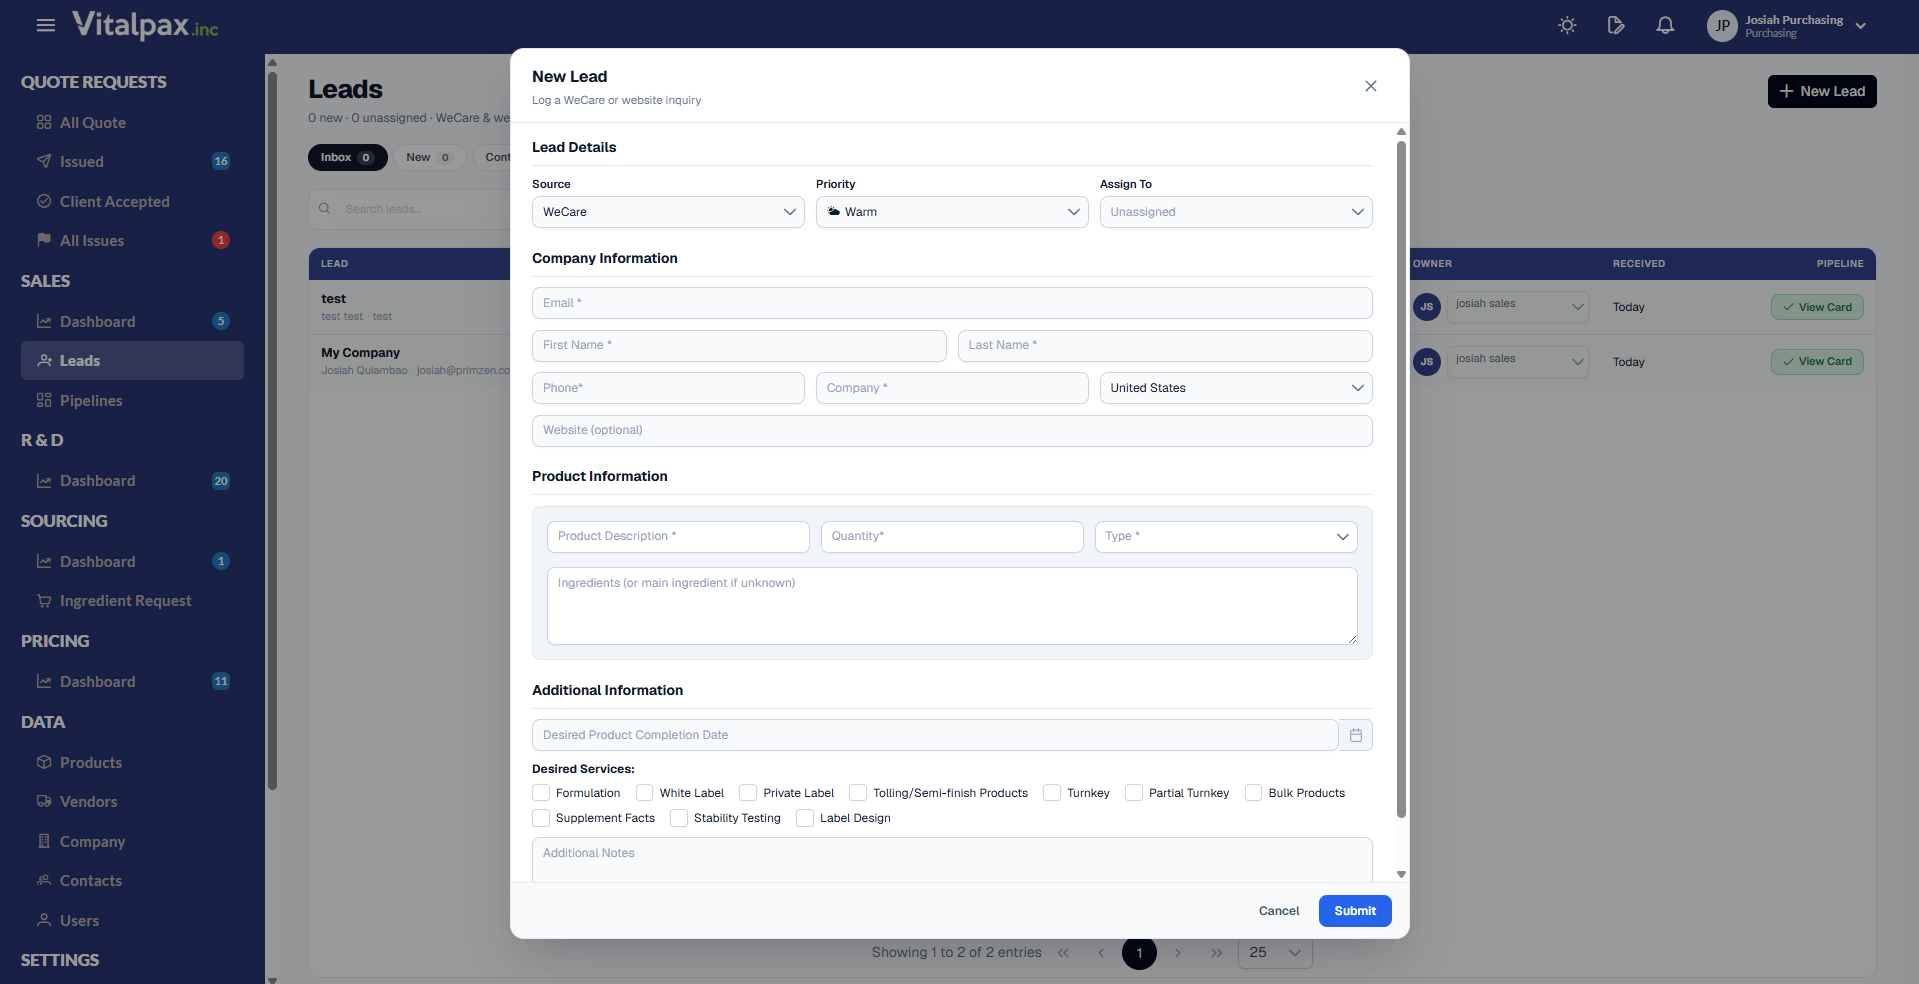Screen dimensions: 1919x984
Task: Click the Product Description field
Action: point(678,537)
